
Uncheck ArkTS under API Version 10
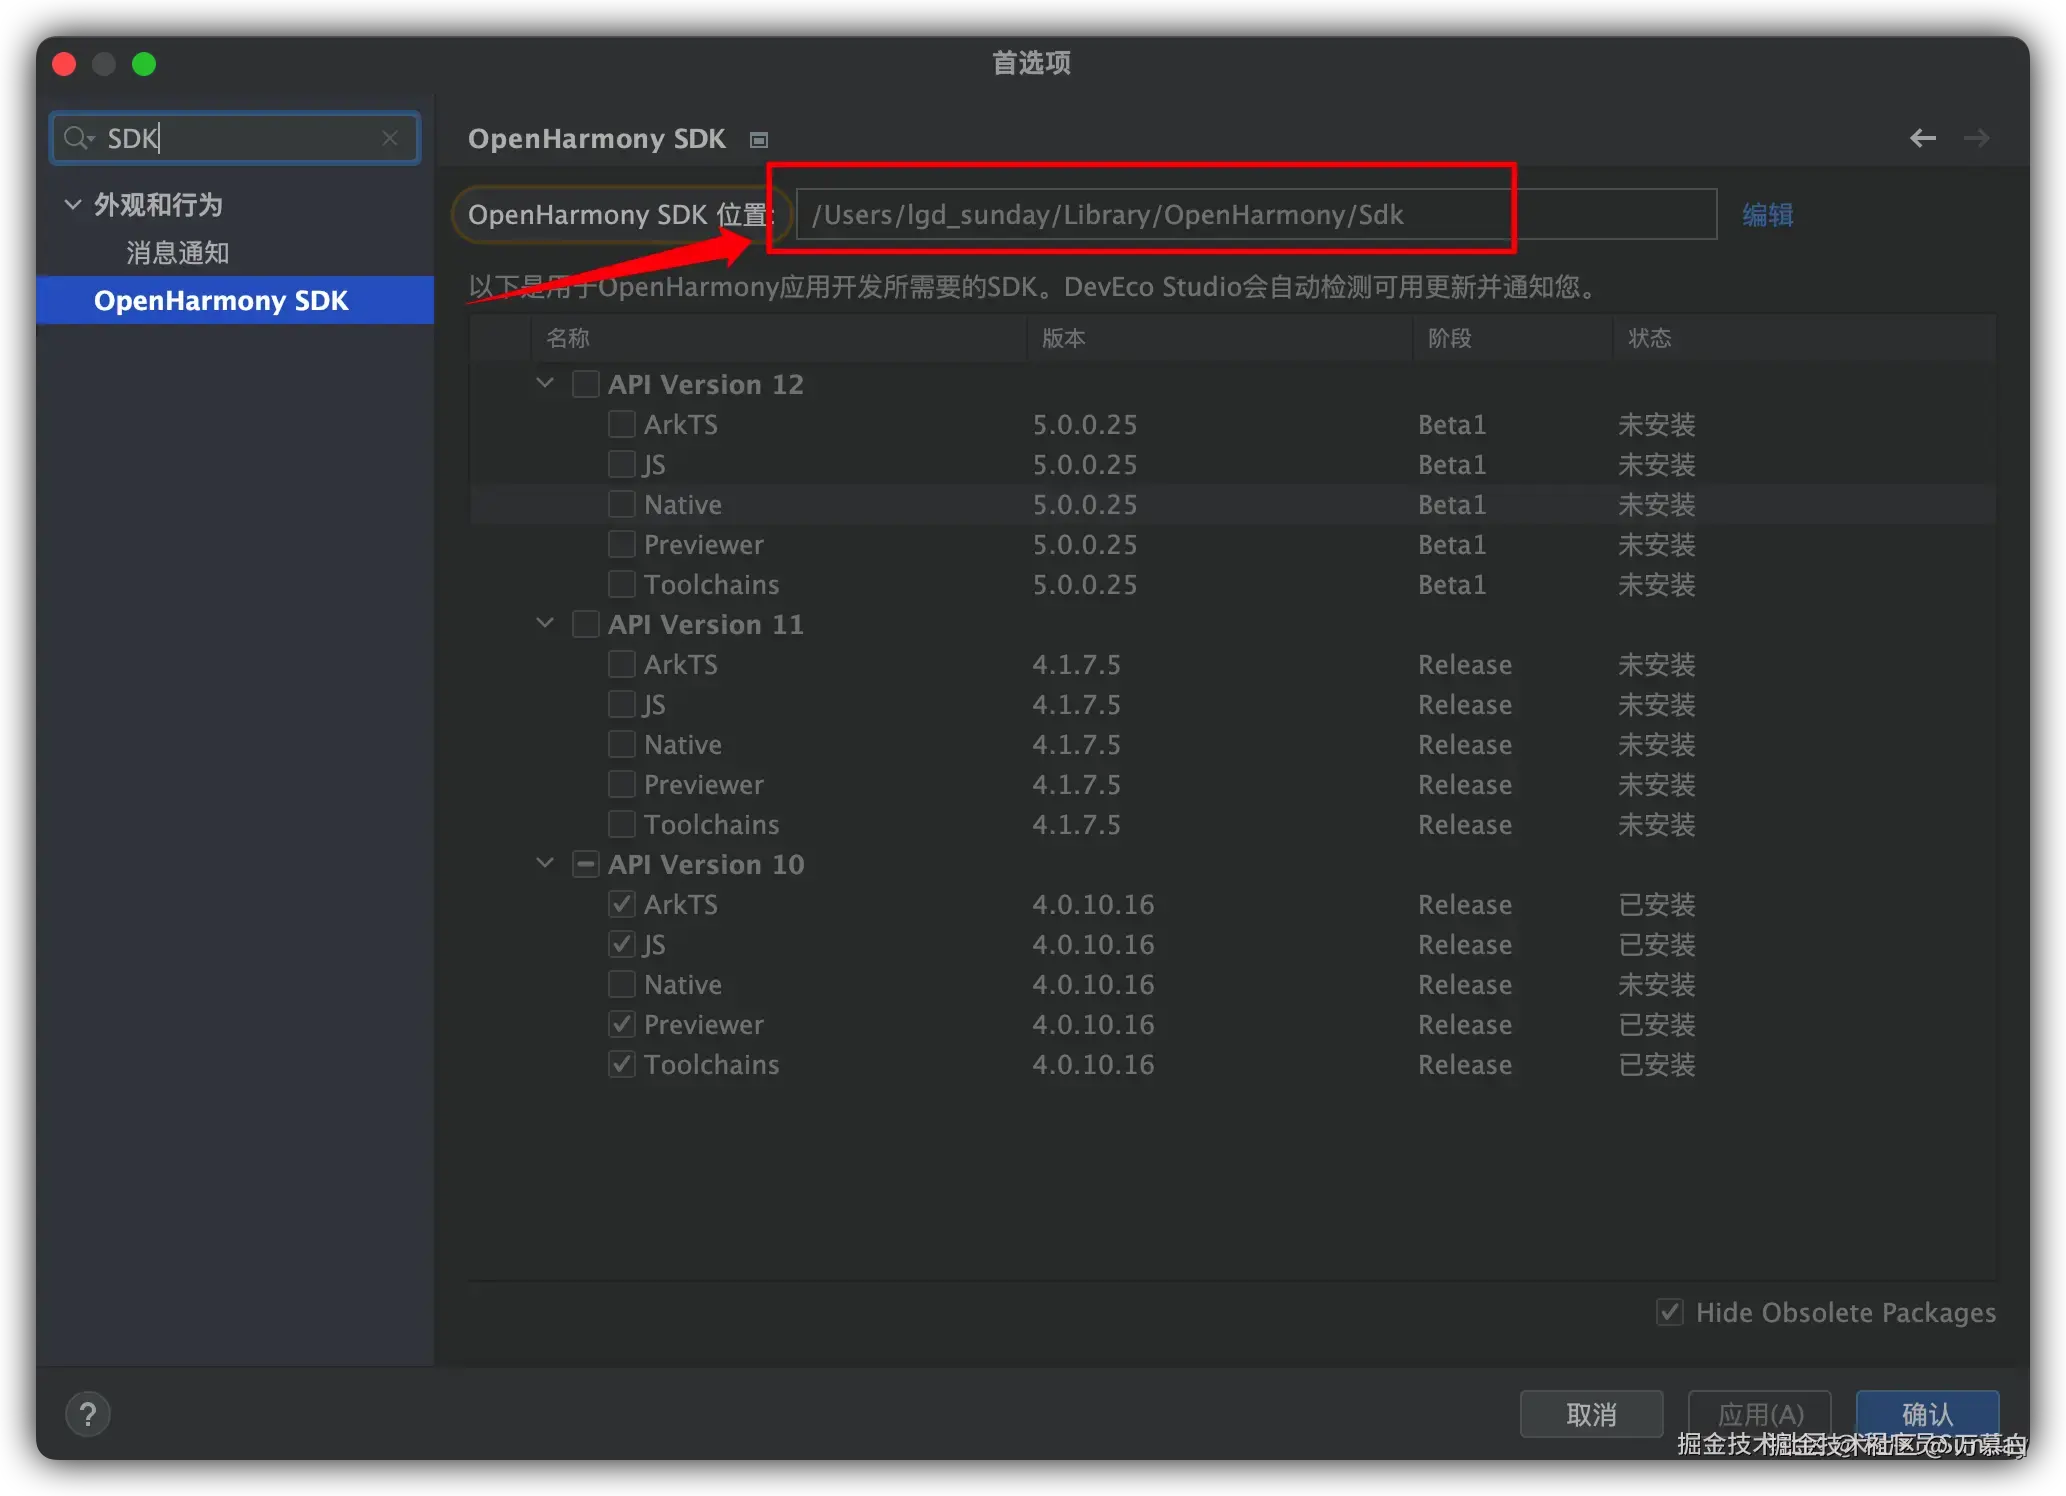622,904
